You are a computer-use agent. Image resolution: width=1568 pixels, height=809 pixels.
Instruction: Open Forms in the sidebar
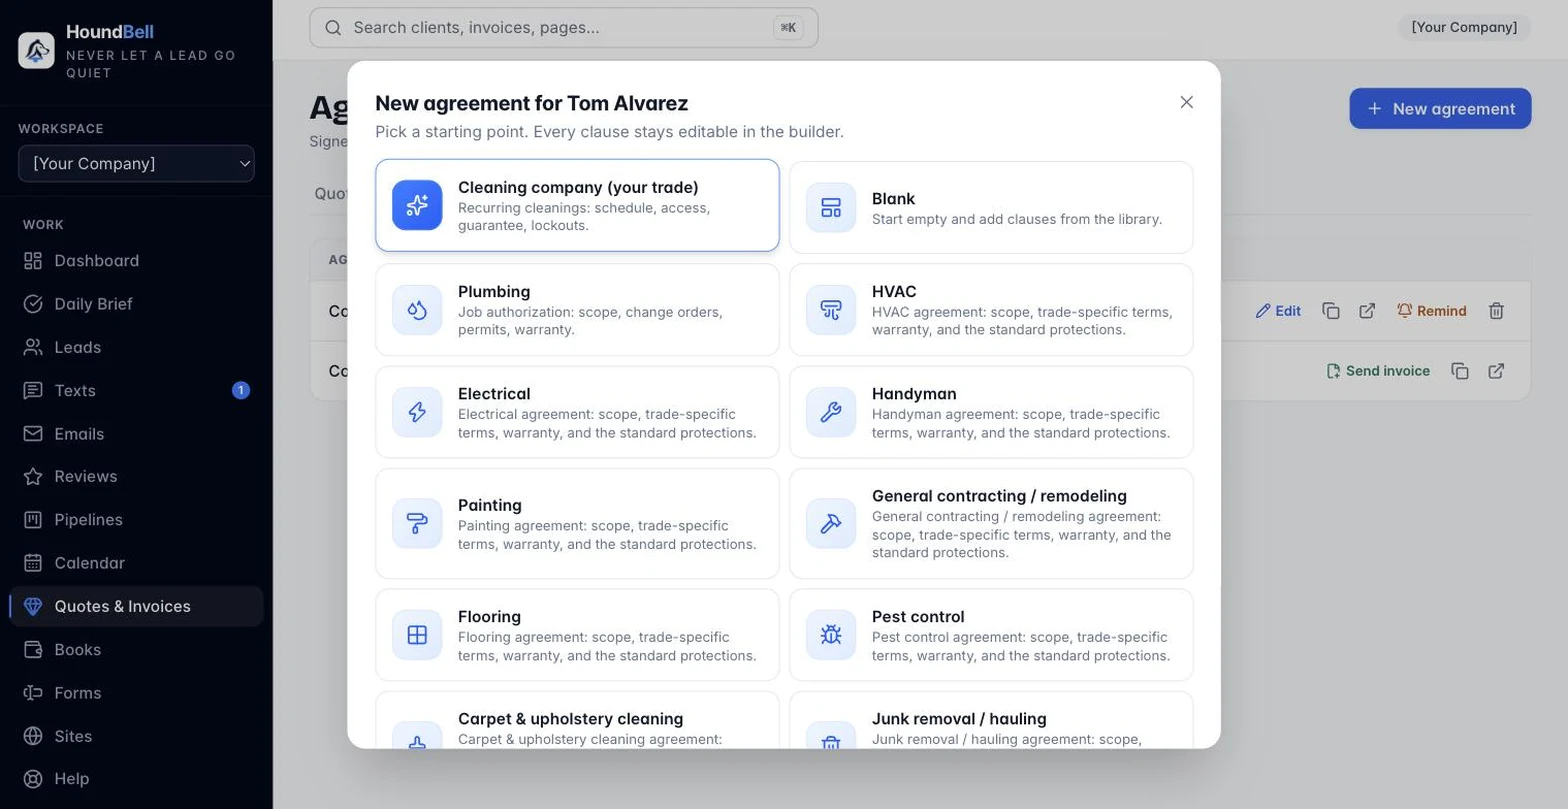point(137,693)
